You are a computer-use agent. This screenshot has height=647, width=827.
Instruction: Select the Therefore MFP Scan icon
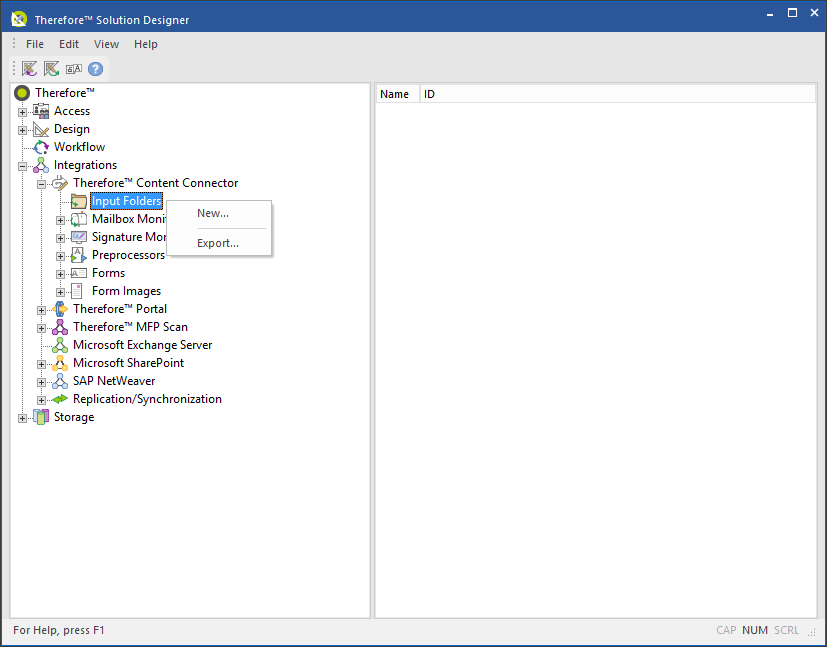(x=60, y=327)
